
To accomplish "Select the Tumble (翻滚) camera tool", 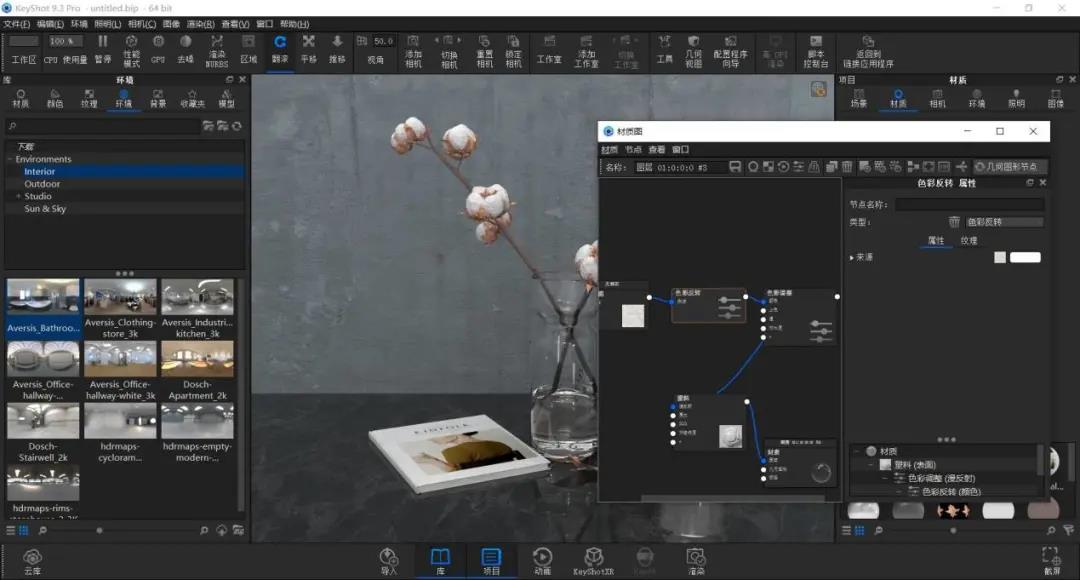I will click(280, 49).
